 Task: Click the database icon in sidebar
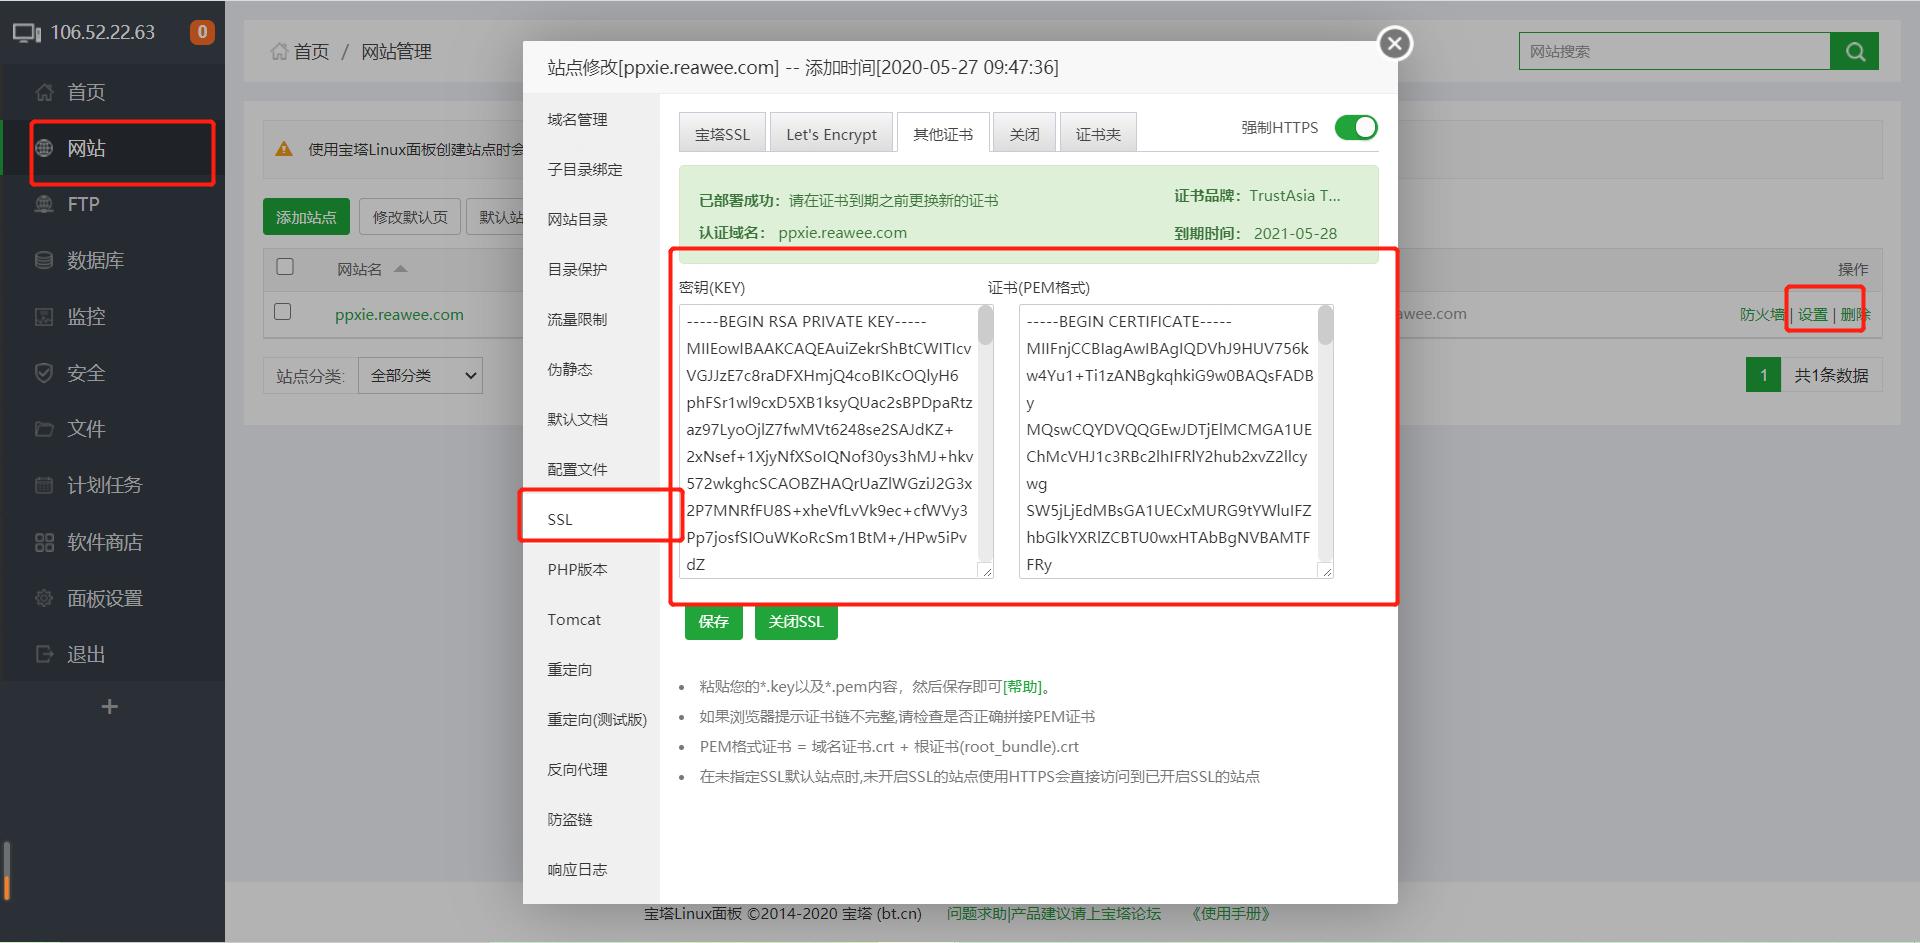point(44,260)
